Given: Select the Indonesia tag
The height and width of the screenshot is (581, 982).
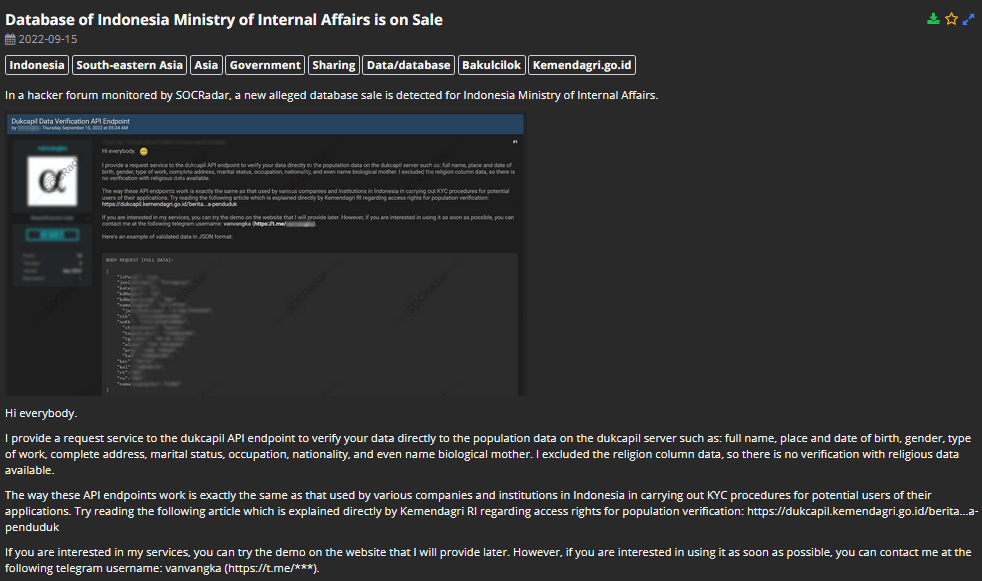Looking at the screenshot, I should [37, 65].
